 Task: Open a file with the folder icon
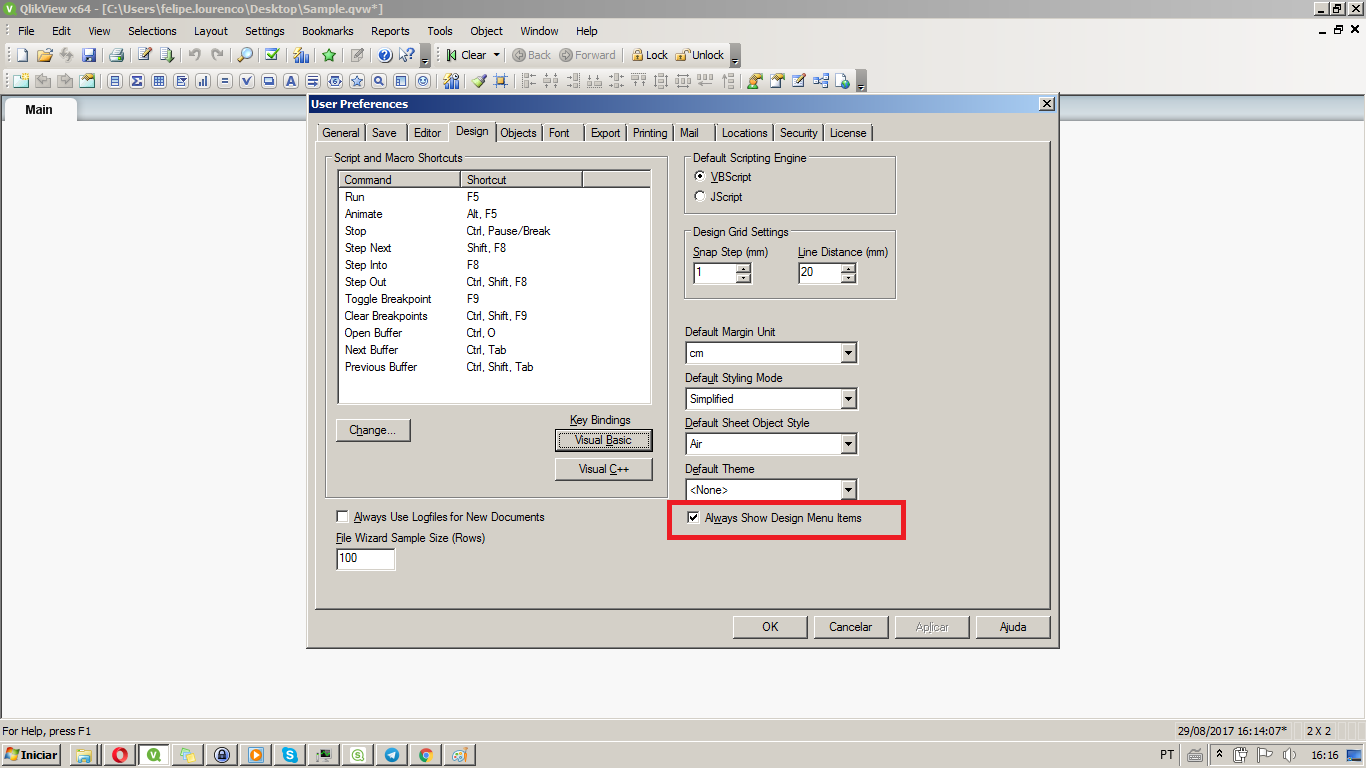[x=44, y=55]
